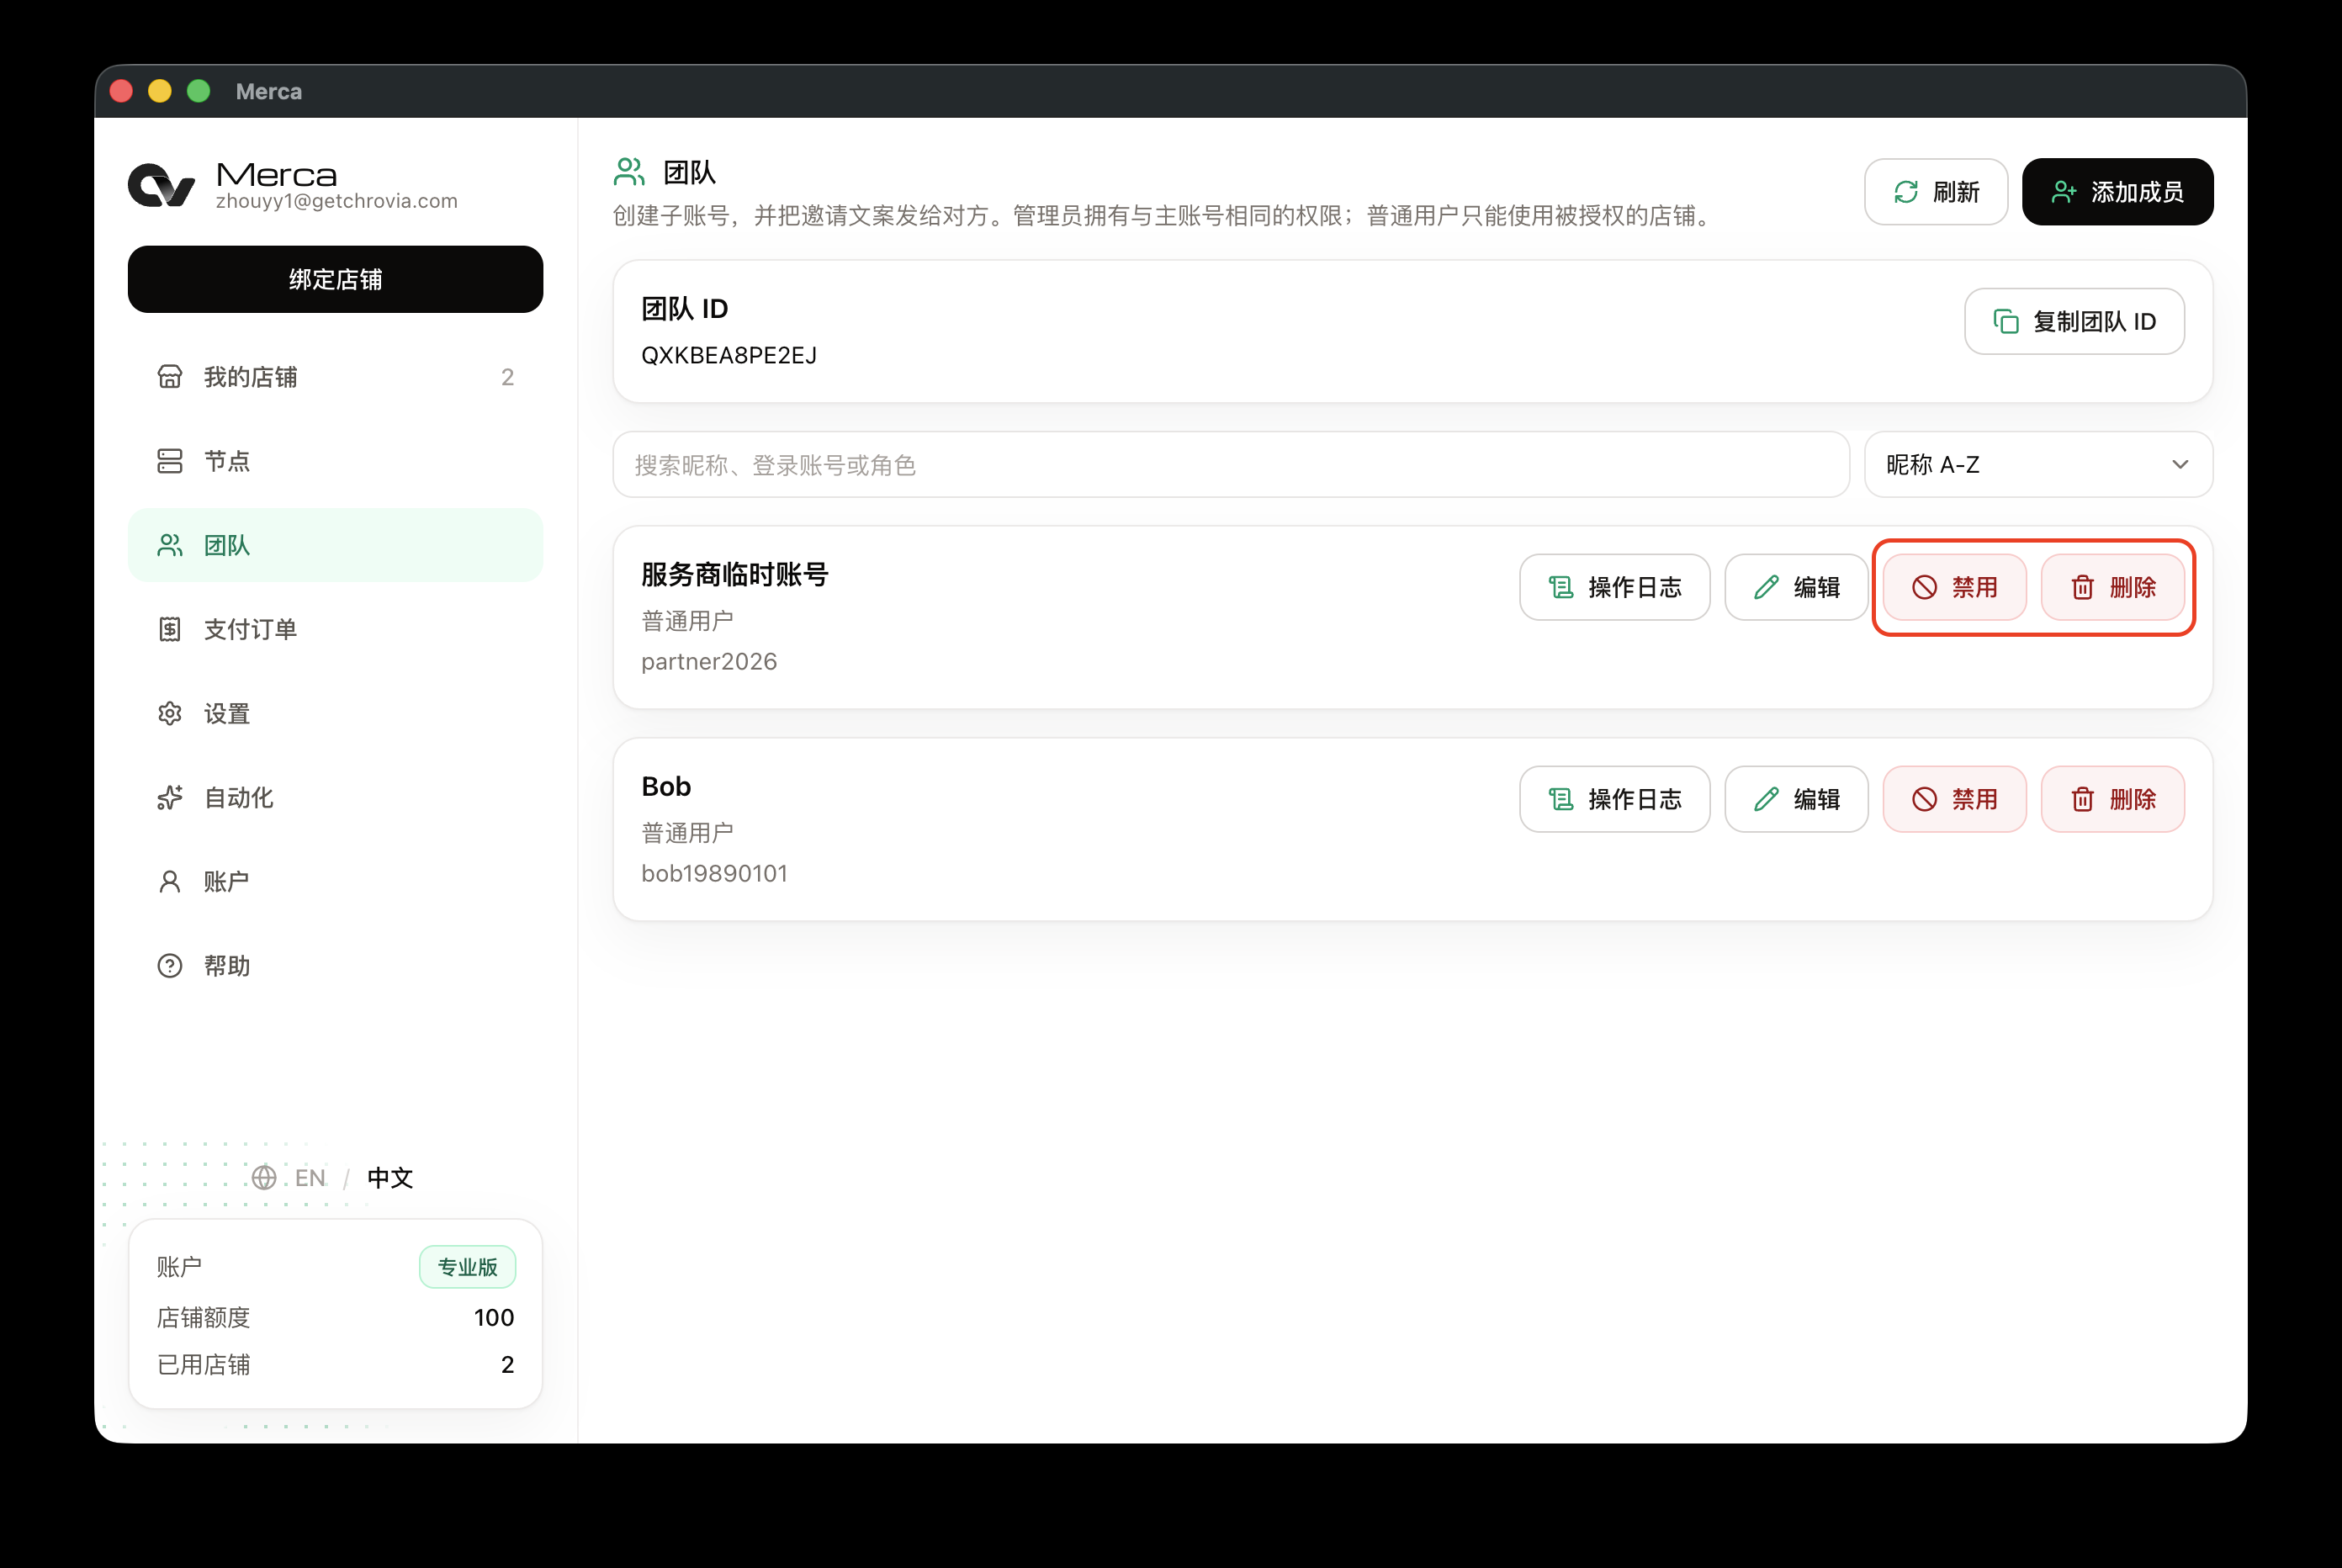2342x1568 pixels.
Task: Click the store count 2 beside 我的店铺
Action: [x=507, y=377]
